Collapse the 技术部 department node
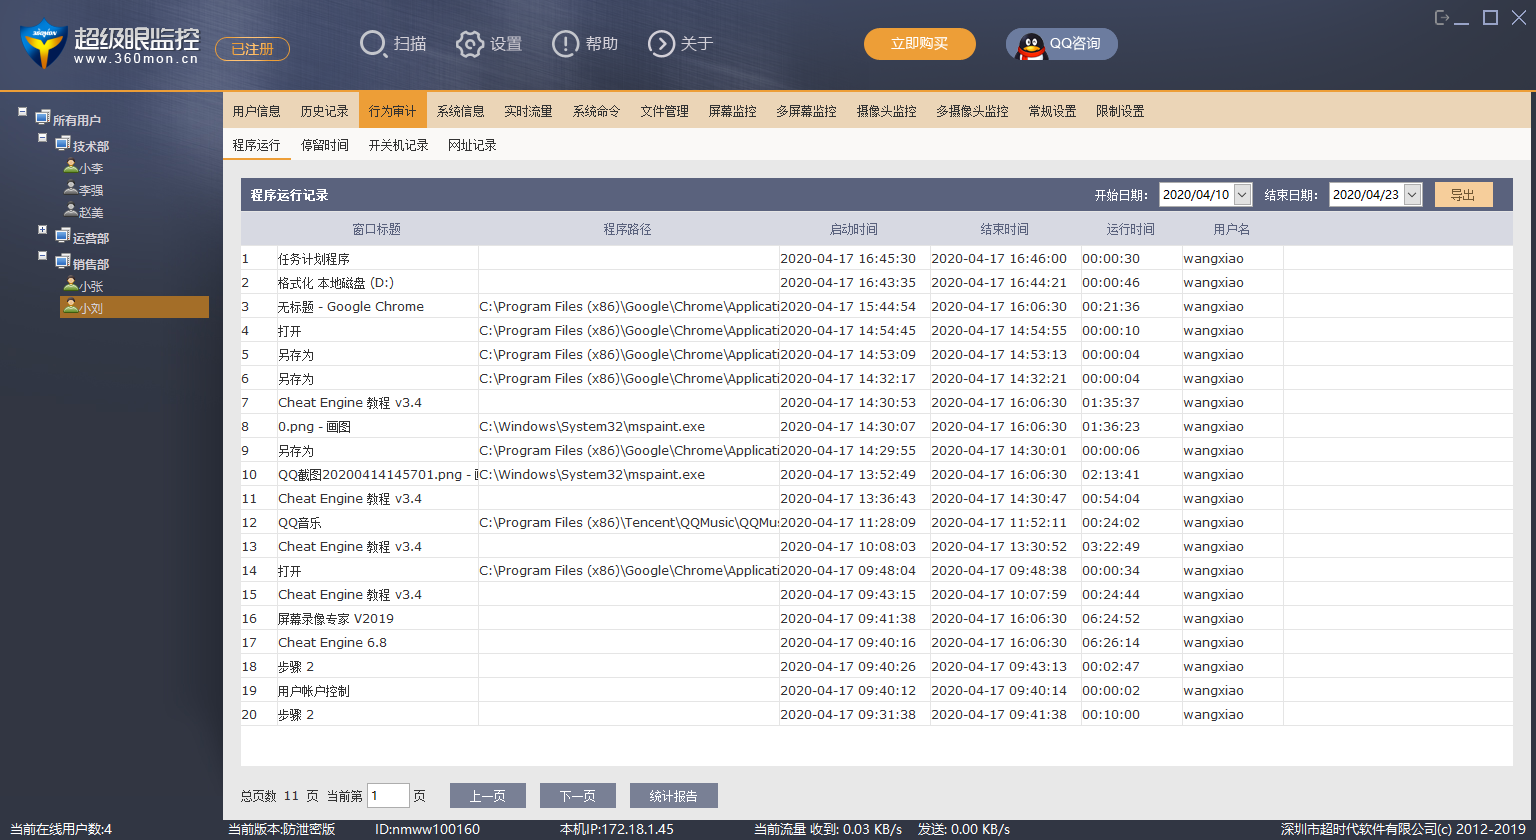This screenshot has height=840, width=1536. tap(43, 138)
